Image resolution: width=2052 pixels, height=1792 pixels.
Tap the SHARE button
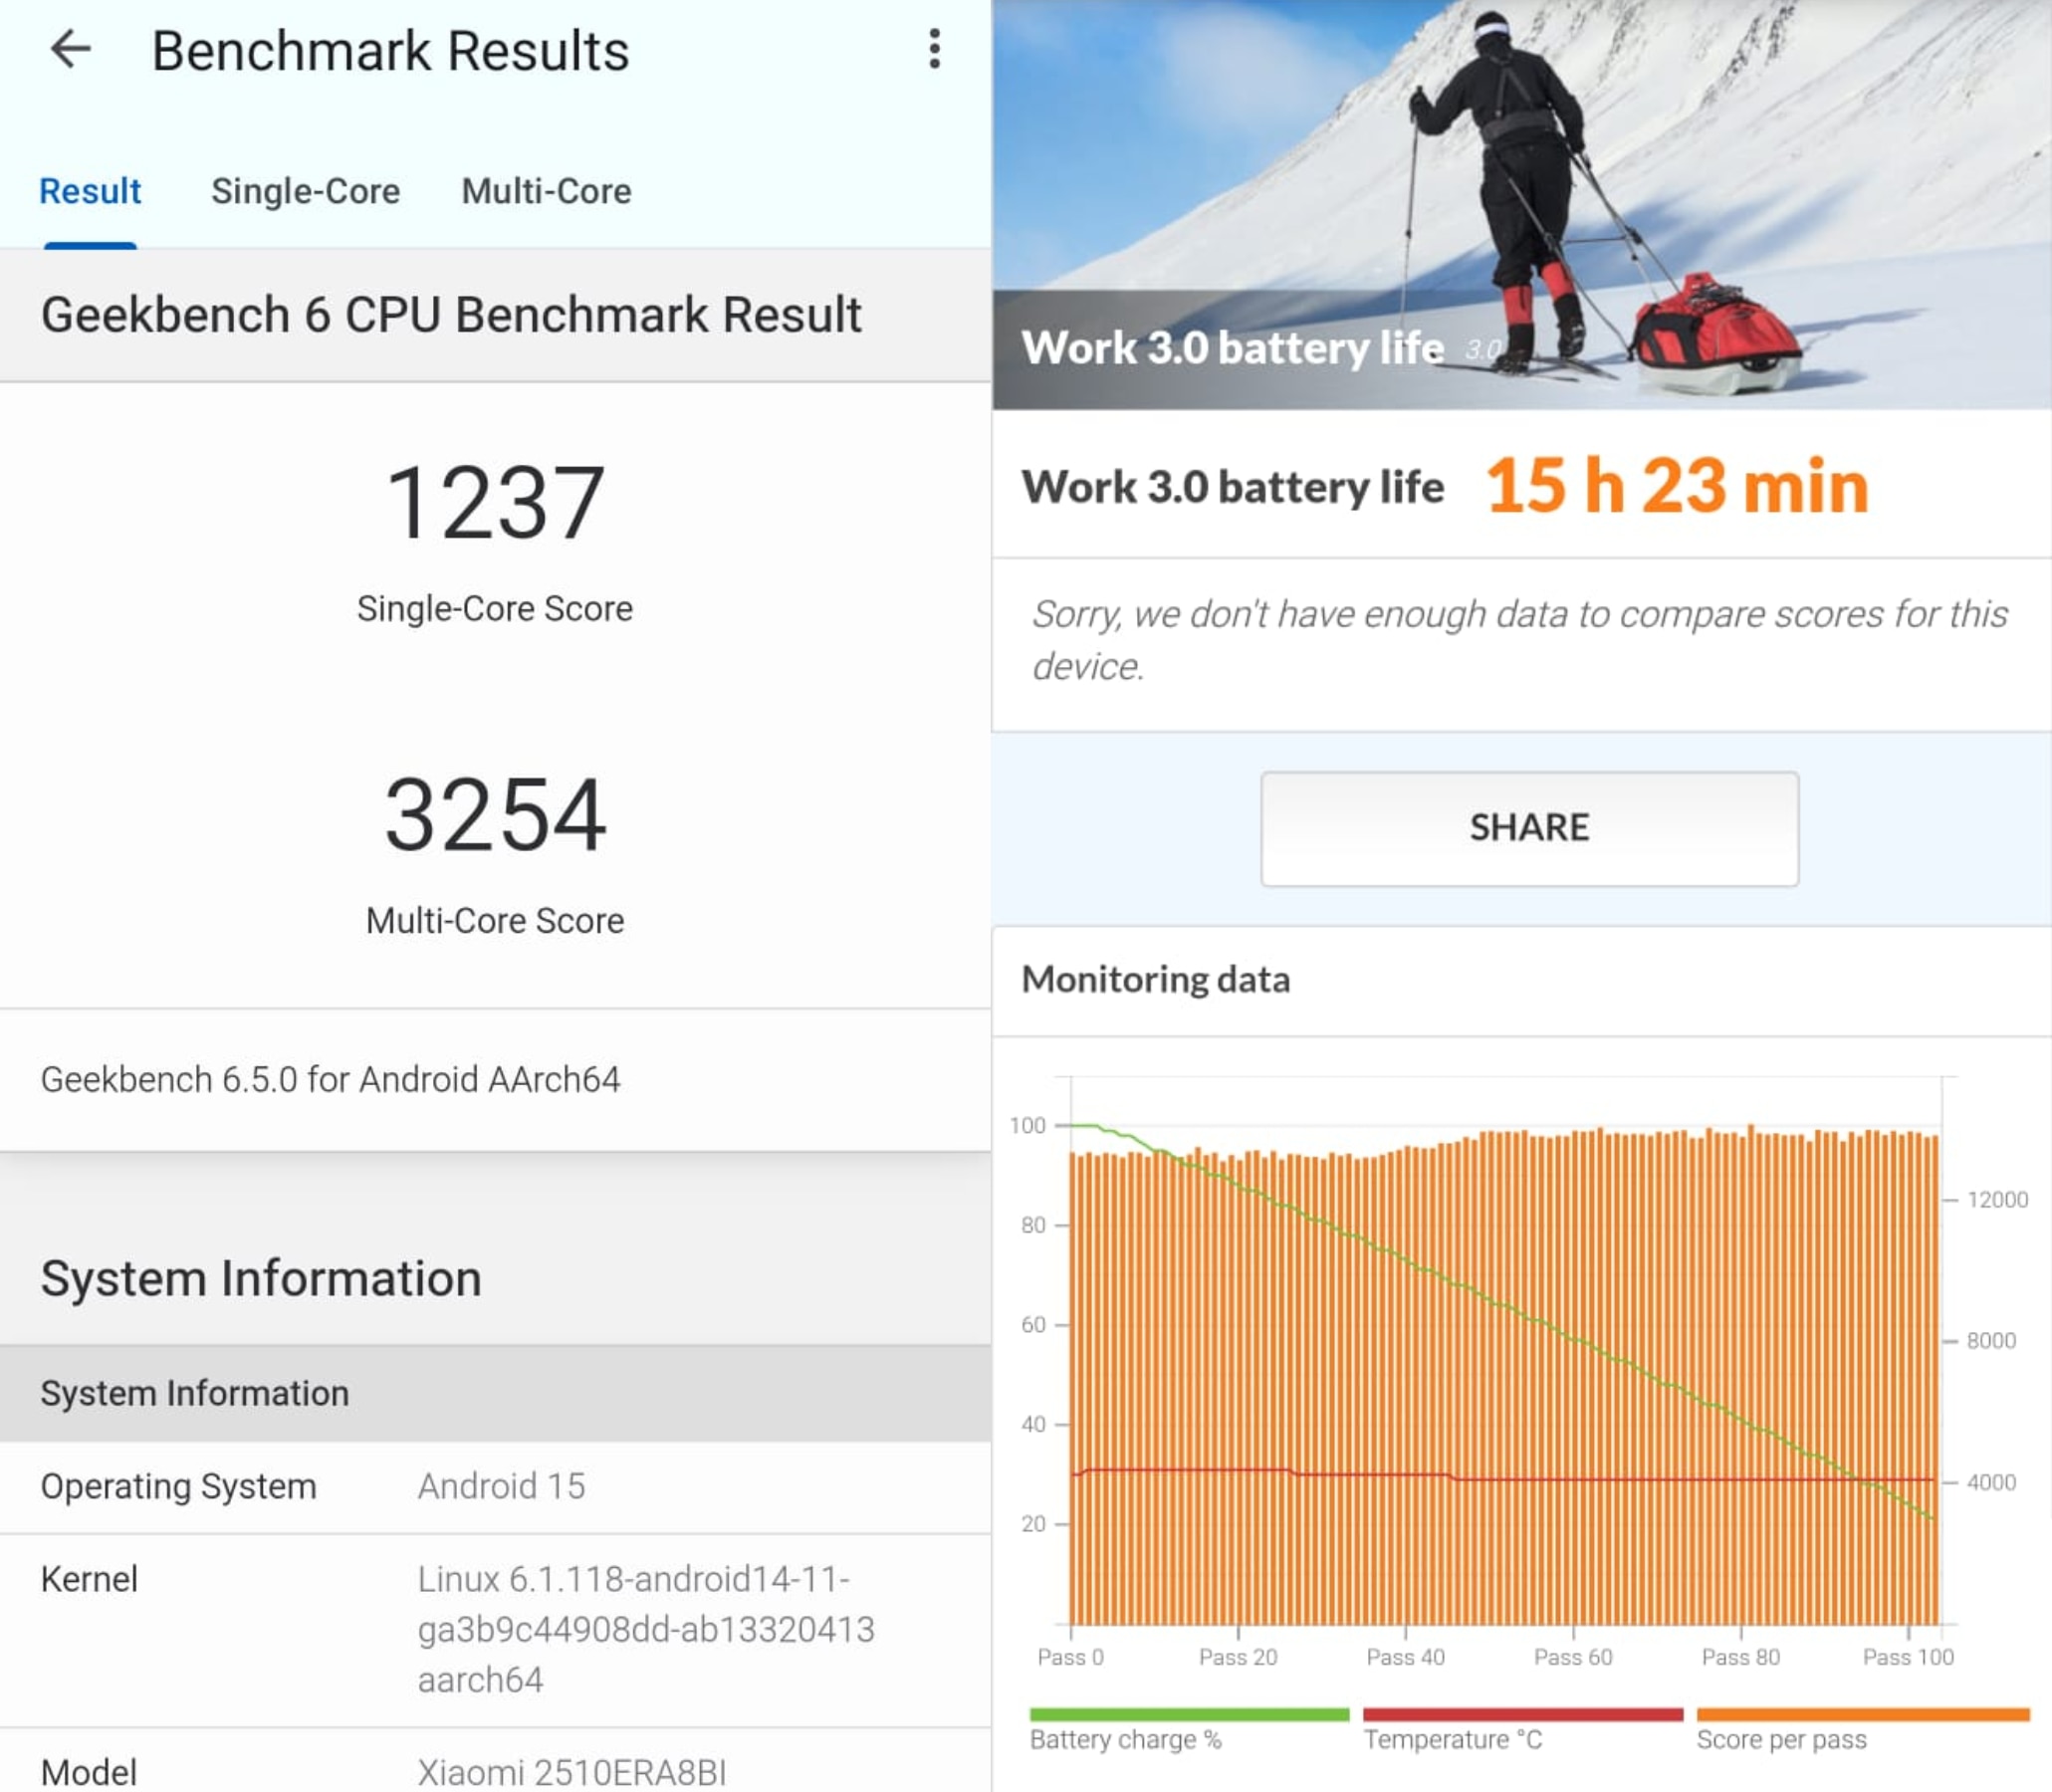(1529, 826)
